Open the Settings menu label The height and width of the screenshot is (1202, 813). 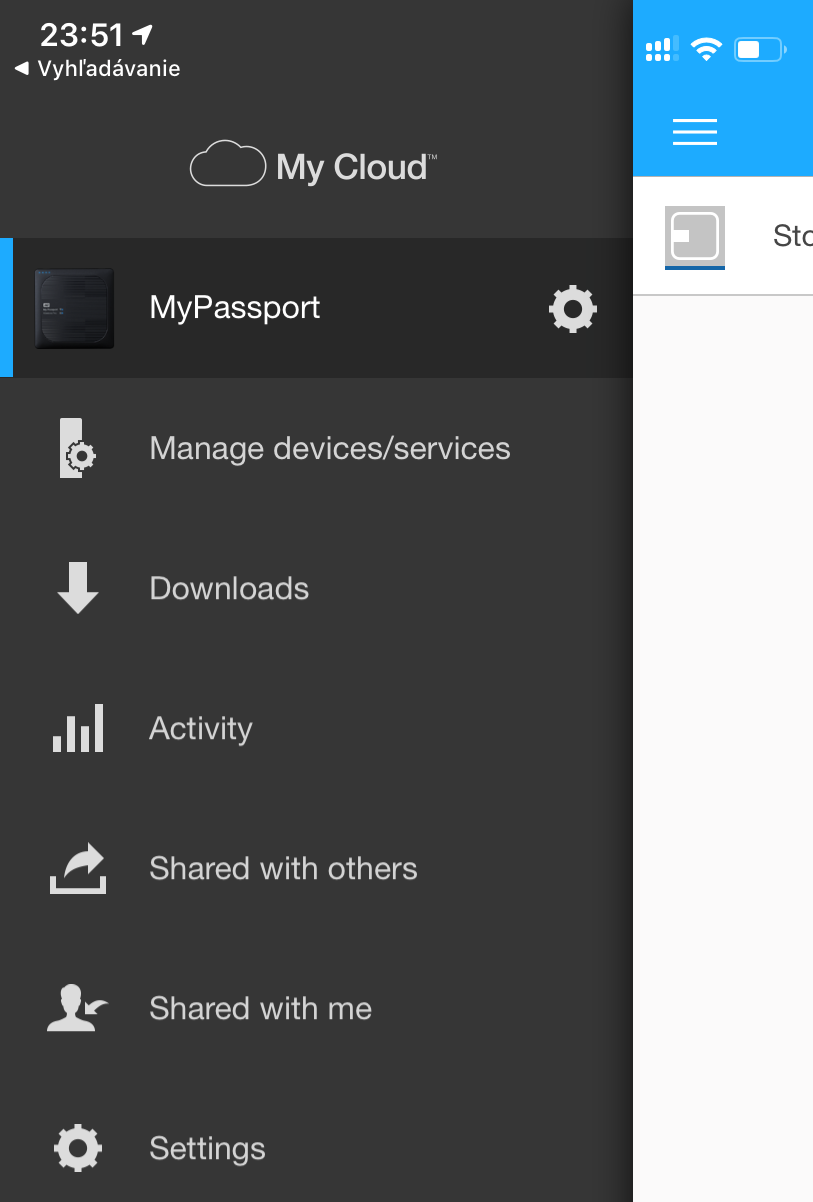(x=207, y=1148)
